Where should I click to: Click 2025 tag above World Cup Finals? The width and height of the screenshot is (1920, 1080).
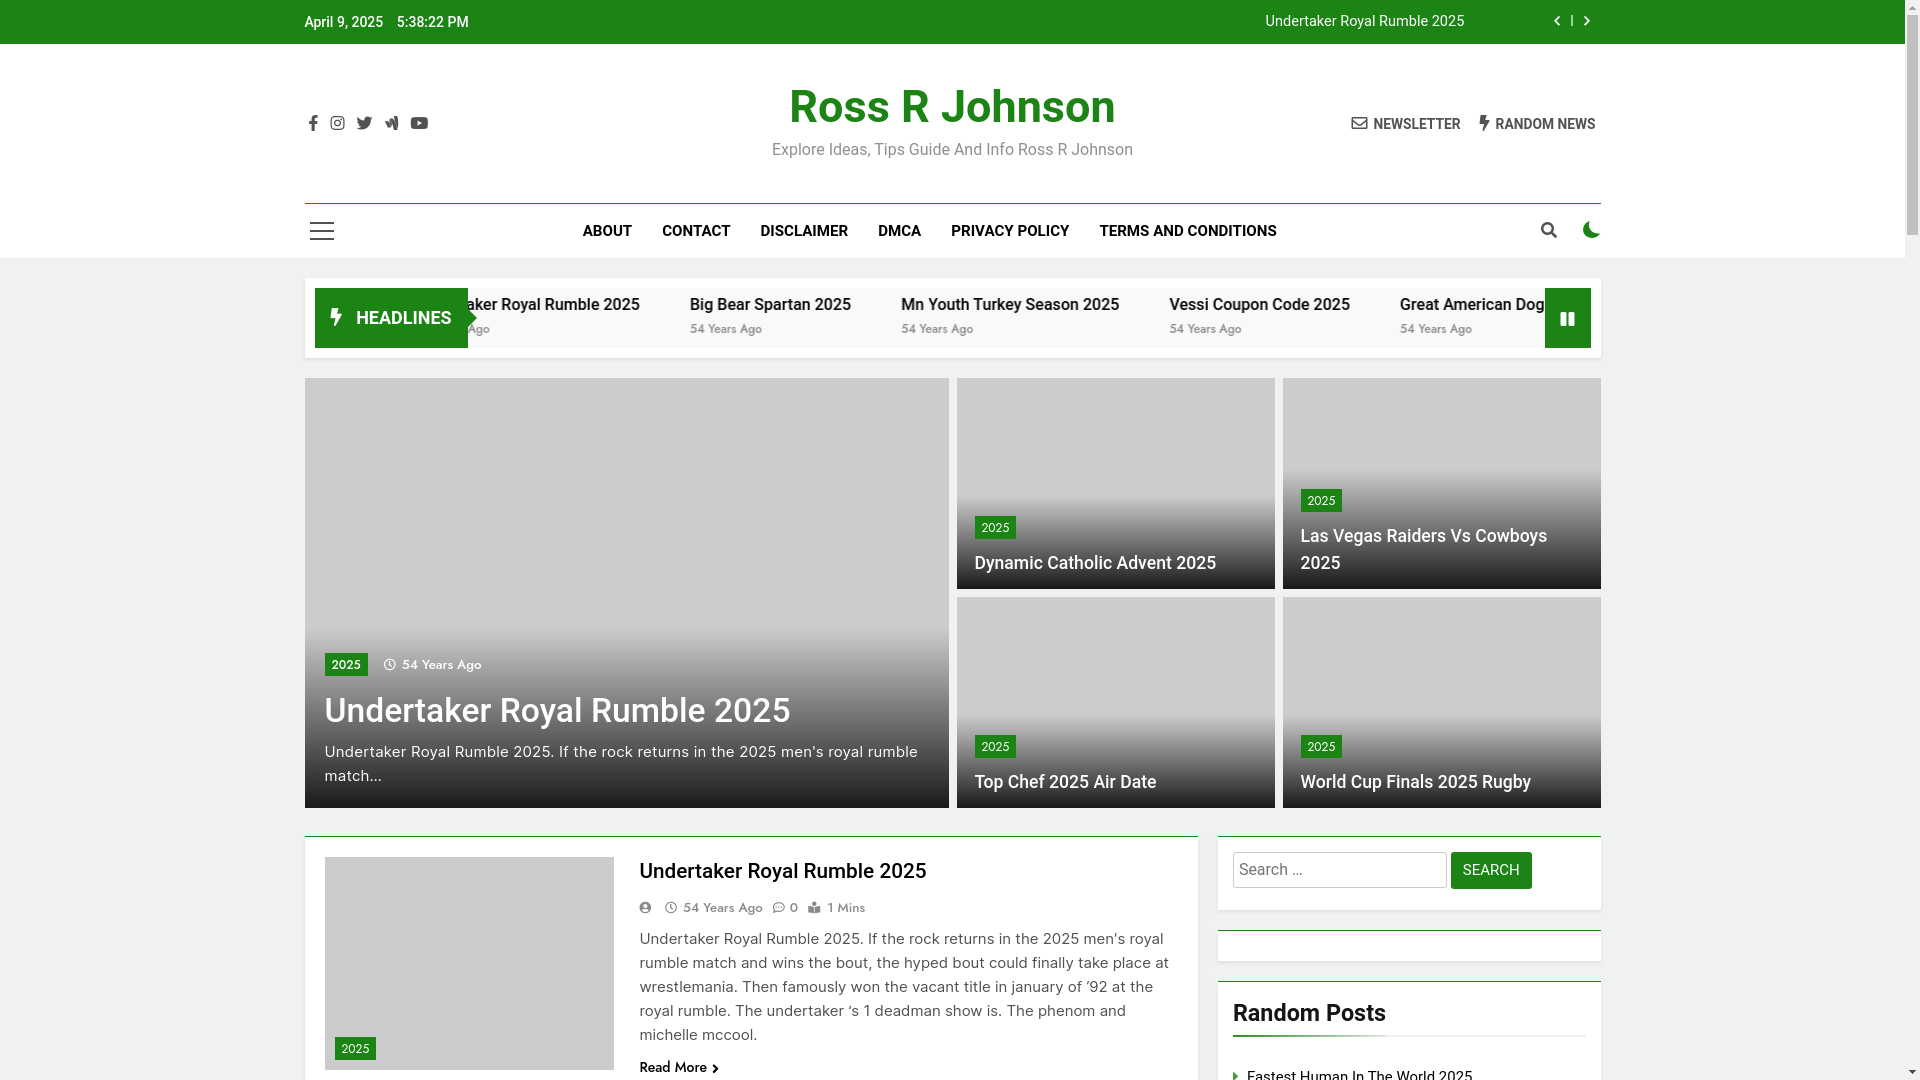(x=1321, y=747)
